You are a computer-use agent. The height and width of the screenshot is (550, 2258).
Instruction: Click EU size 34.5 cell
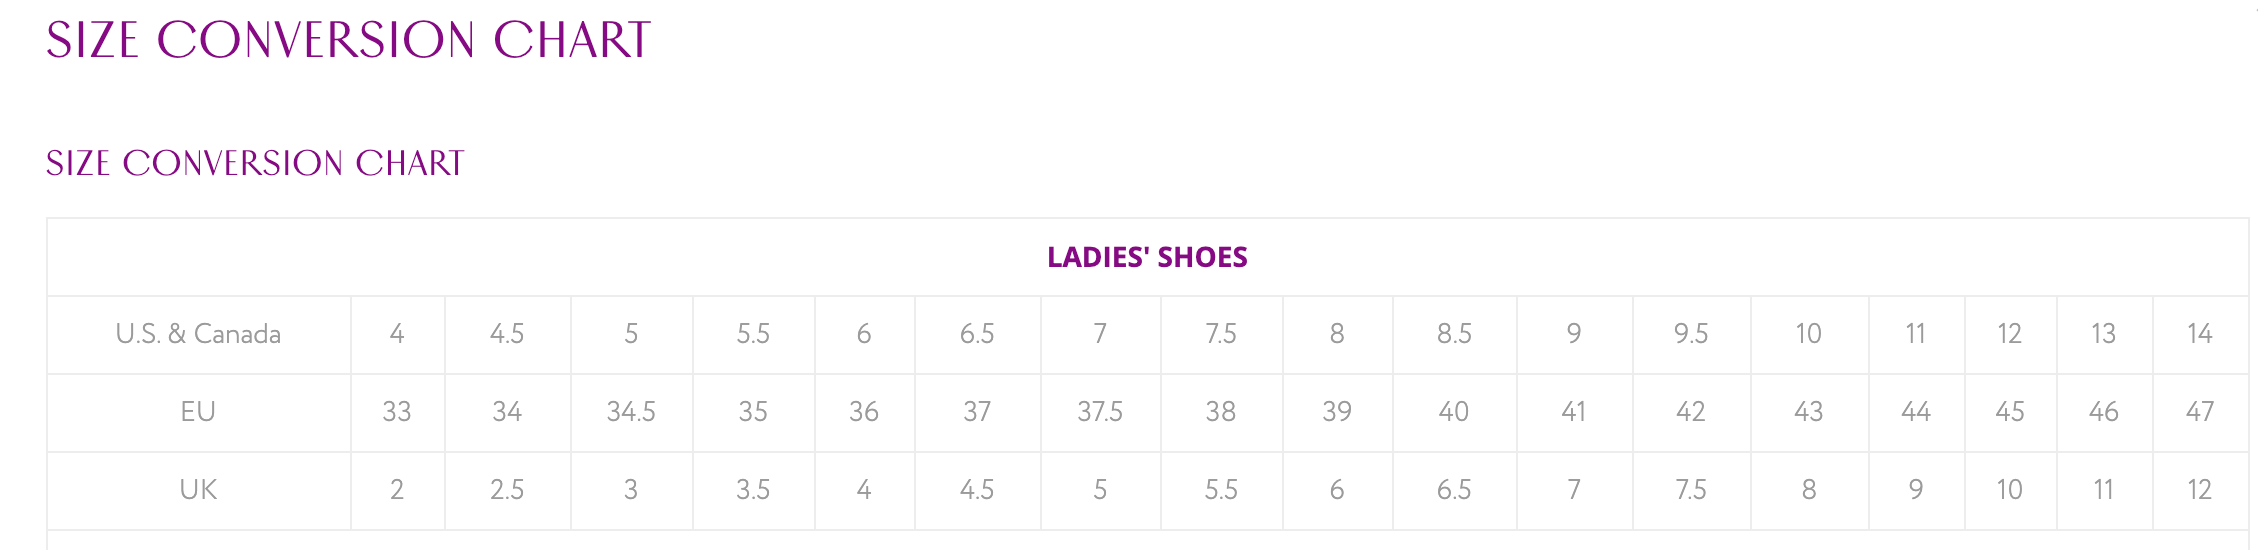(x=631, y=412)
